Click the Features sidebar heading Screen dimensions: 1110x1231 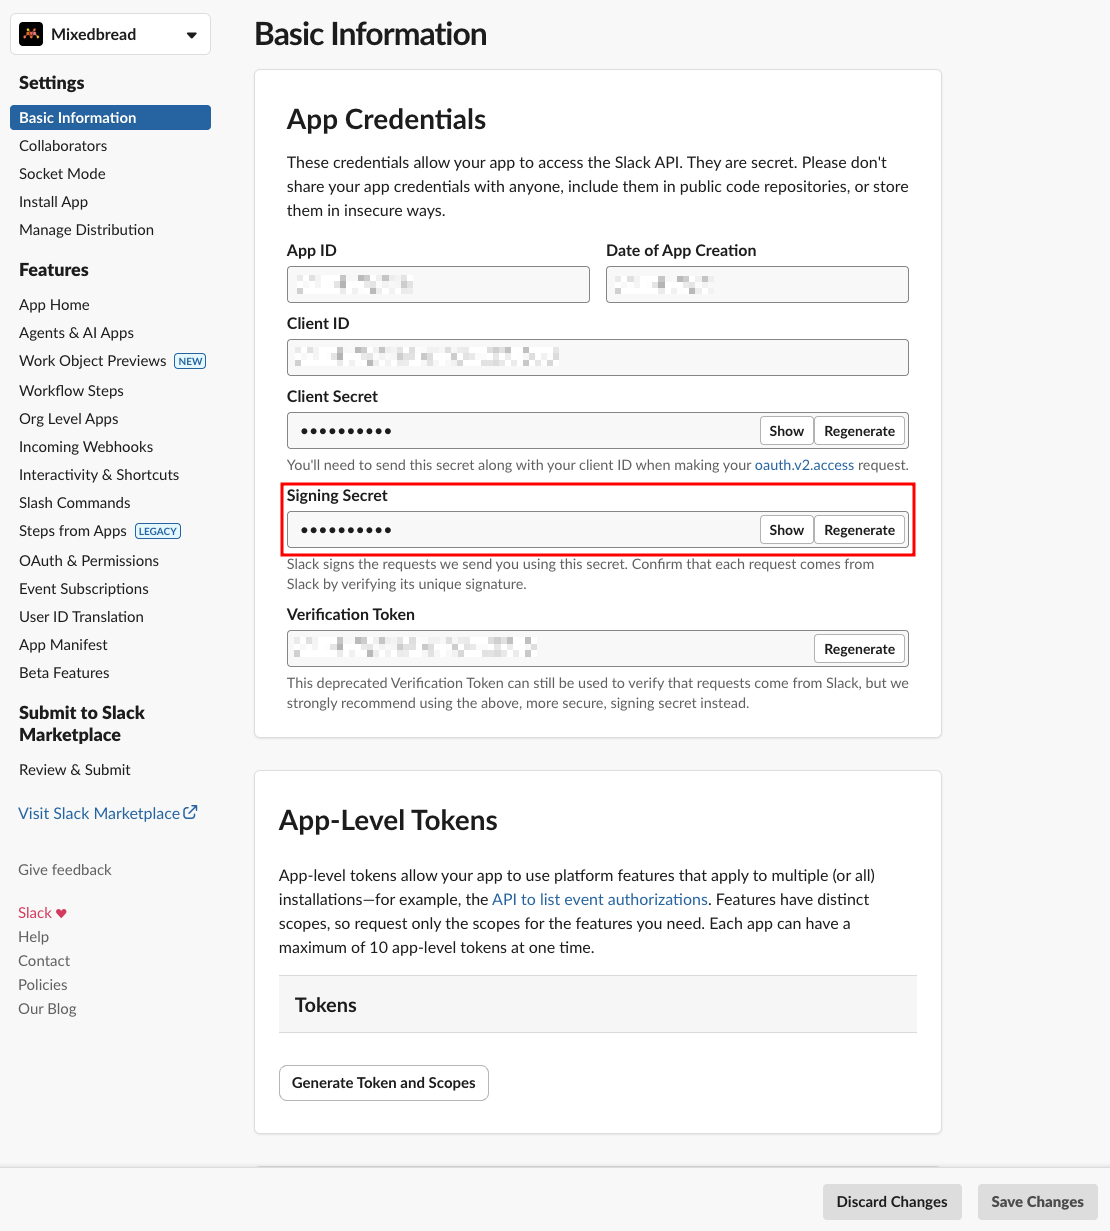tap(54, 270)
